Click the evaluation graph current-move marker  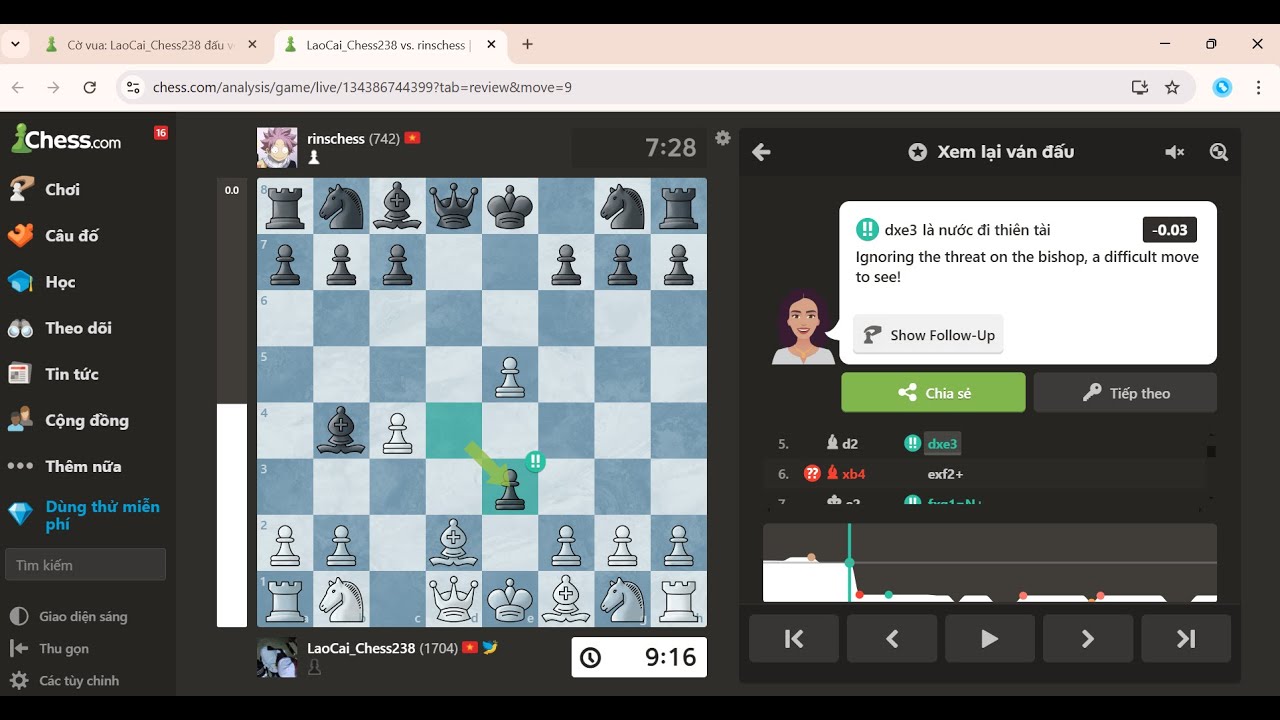(x=850, y=563)
